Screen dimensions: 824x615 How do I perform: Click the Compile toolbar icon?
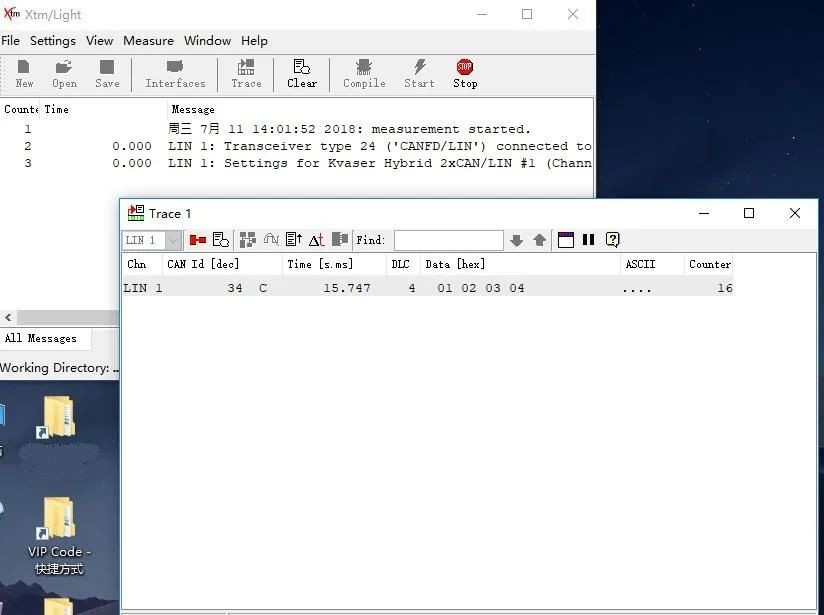click(364, 74)
